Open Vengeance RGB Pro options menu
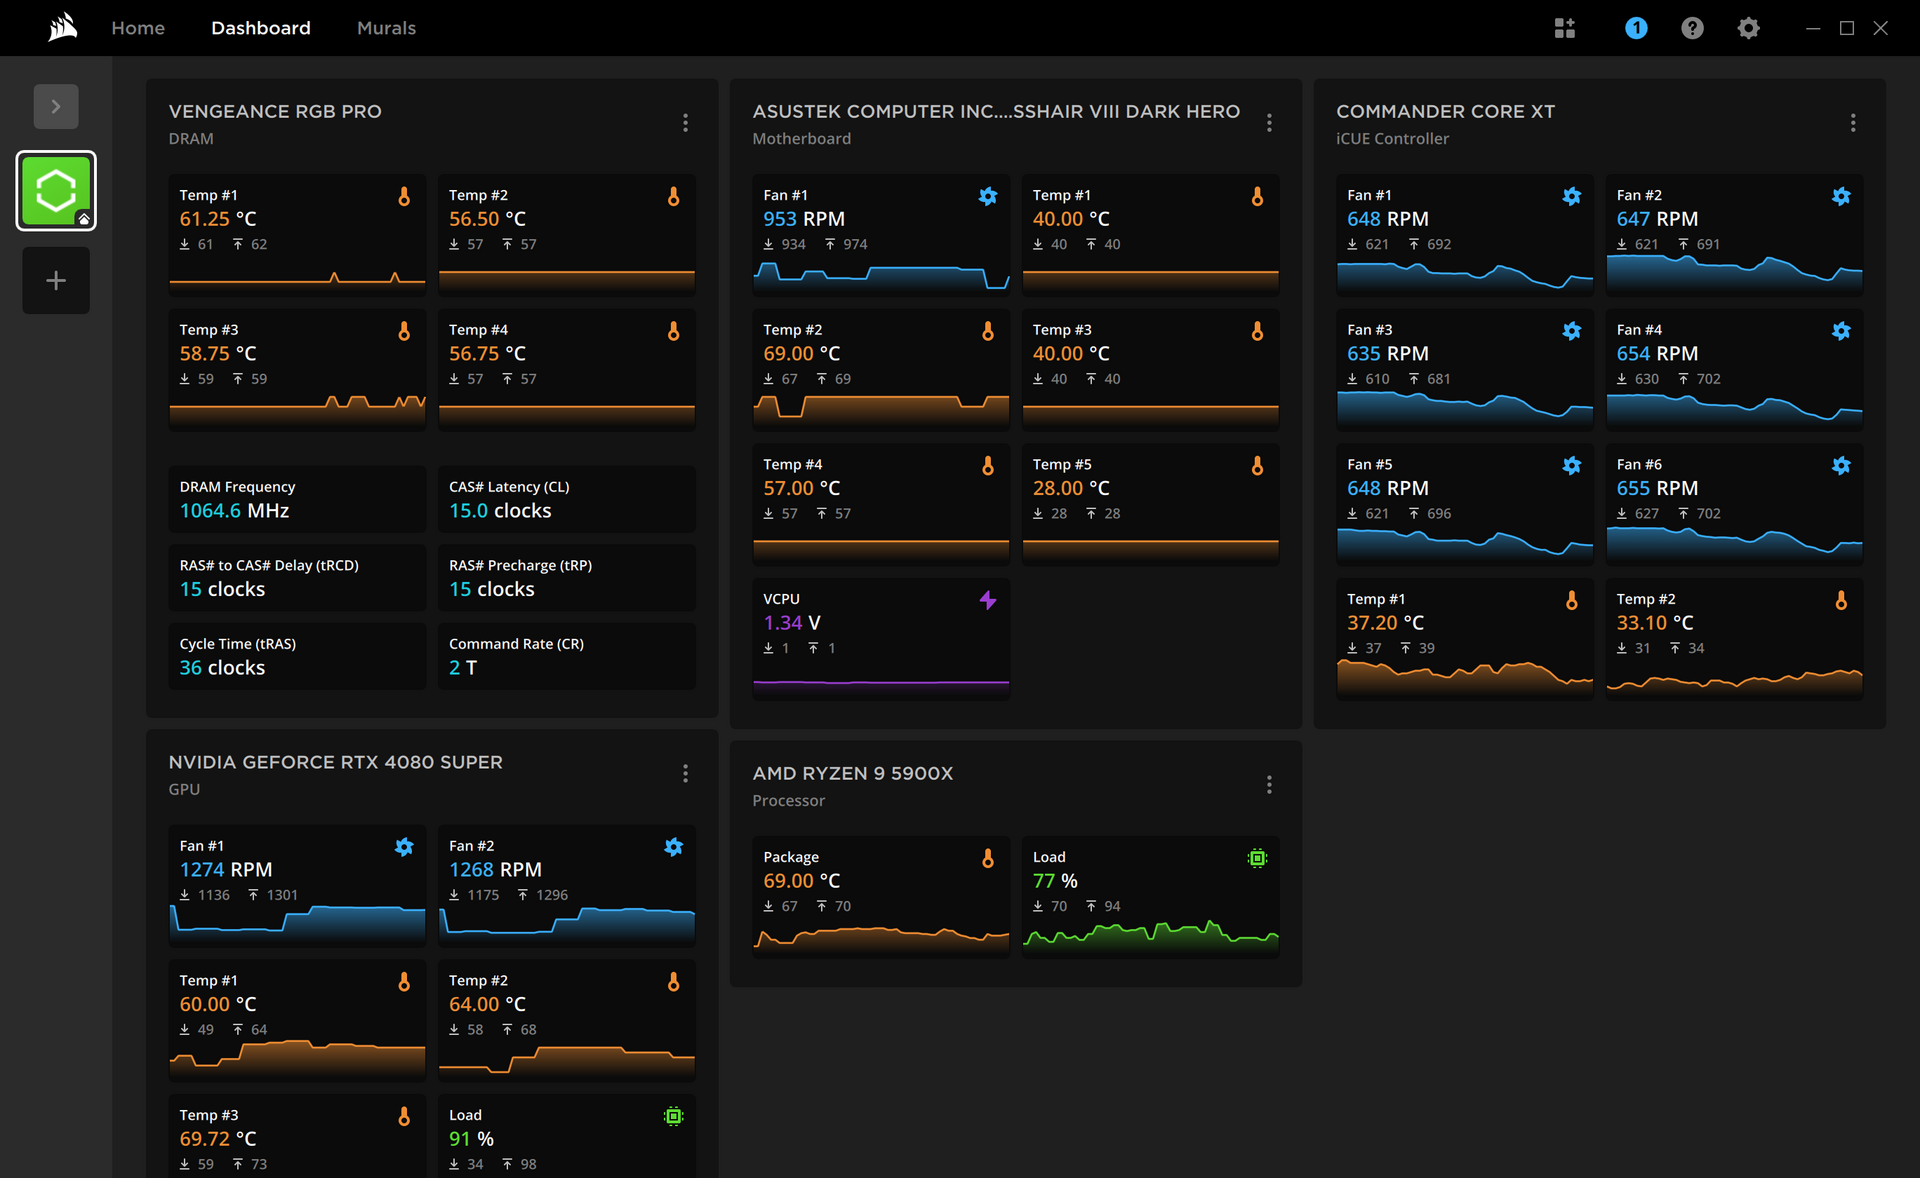The image size is (1920, 1178). [x=685, y=122]
